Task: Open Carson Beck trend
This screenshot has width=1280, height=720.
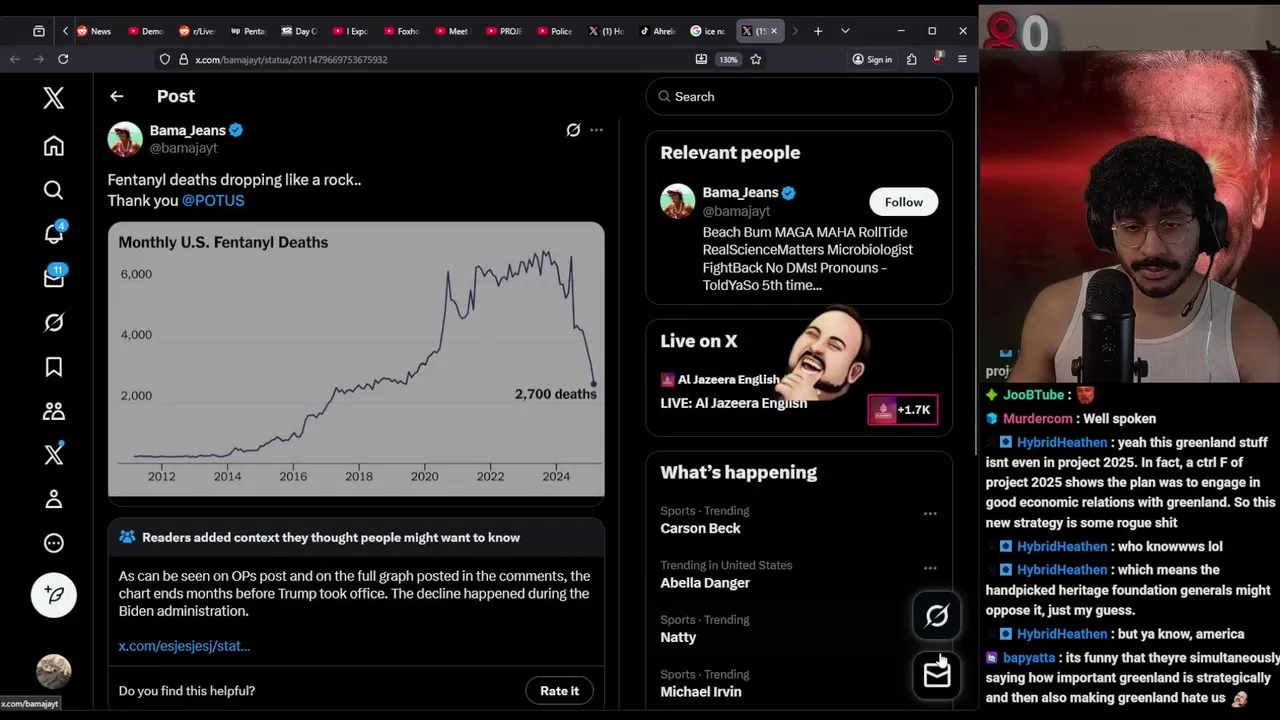Action: pyautogui.click(x=700, y=528)
